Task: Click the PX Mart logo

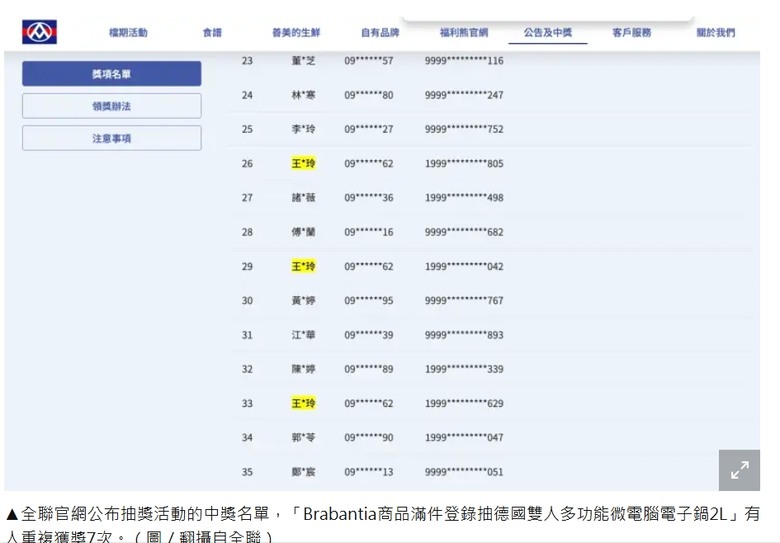Action: [39, 32]
